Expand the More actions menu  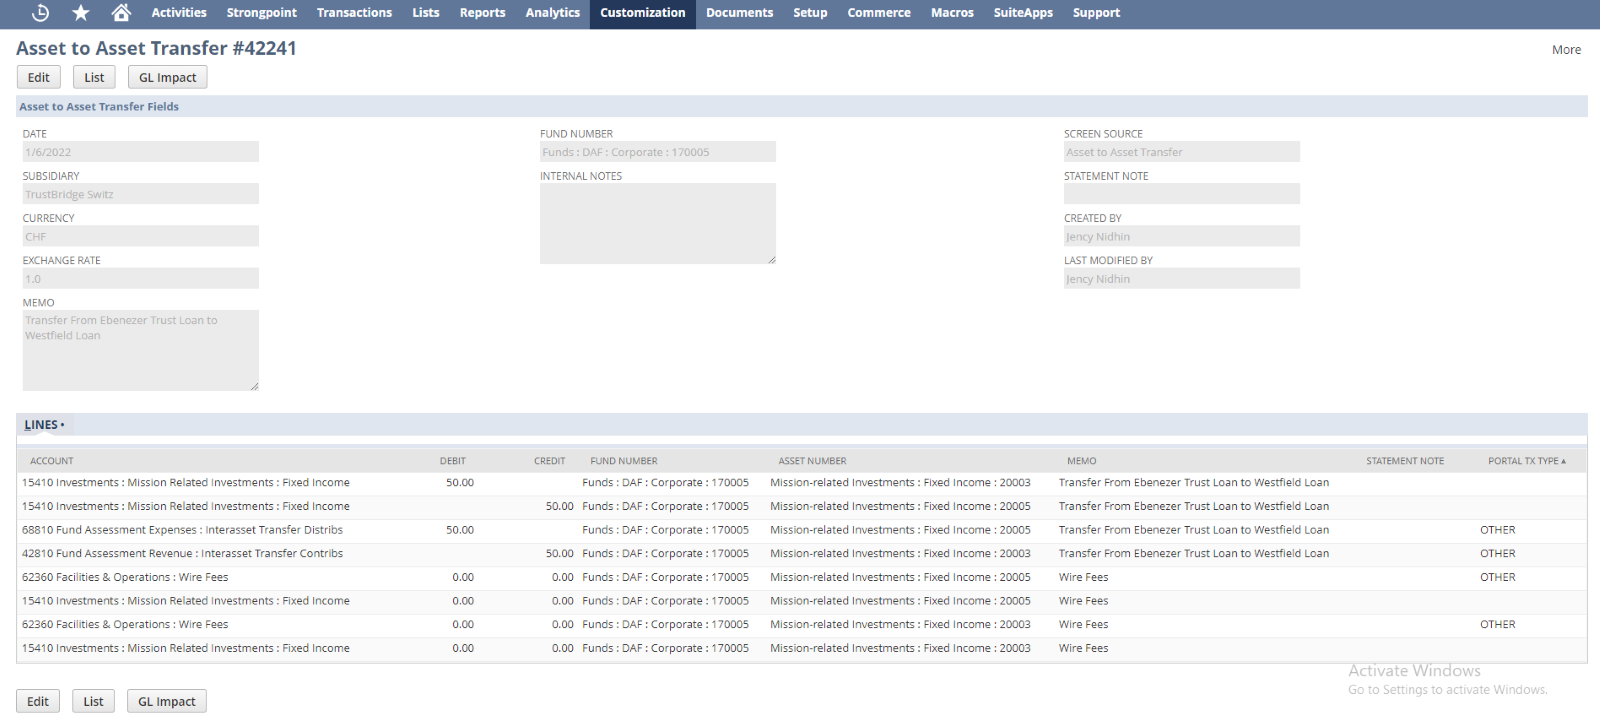pyautogui.click(x=1566, y=50)
